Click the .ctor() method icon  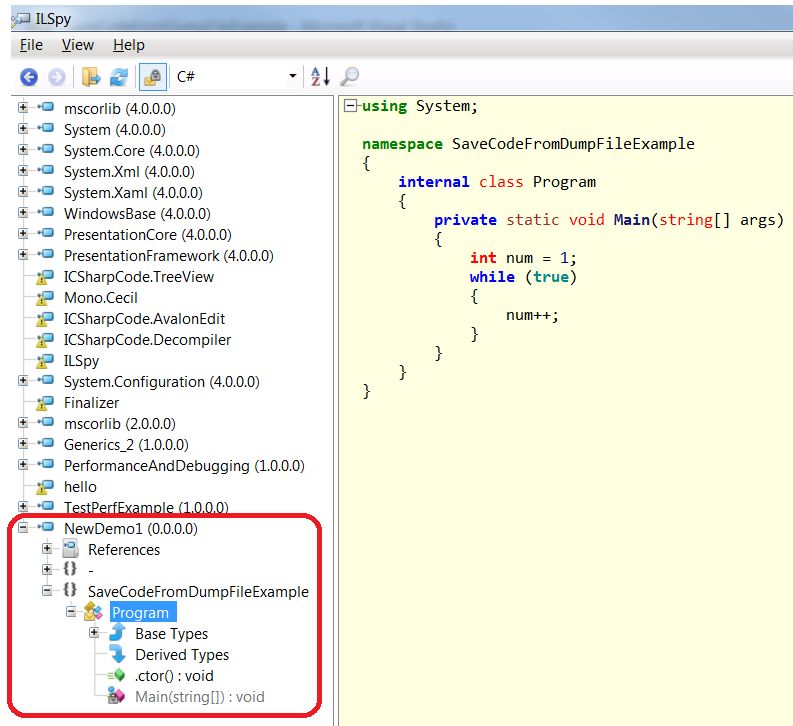tap(116, 675)
